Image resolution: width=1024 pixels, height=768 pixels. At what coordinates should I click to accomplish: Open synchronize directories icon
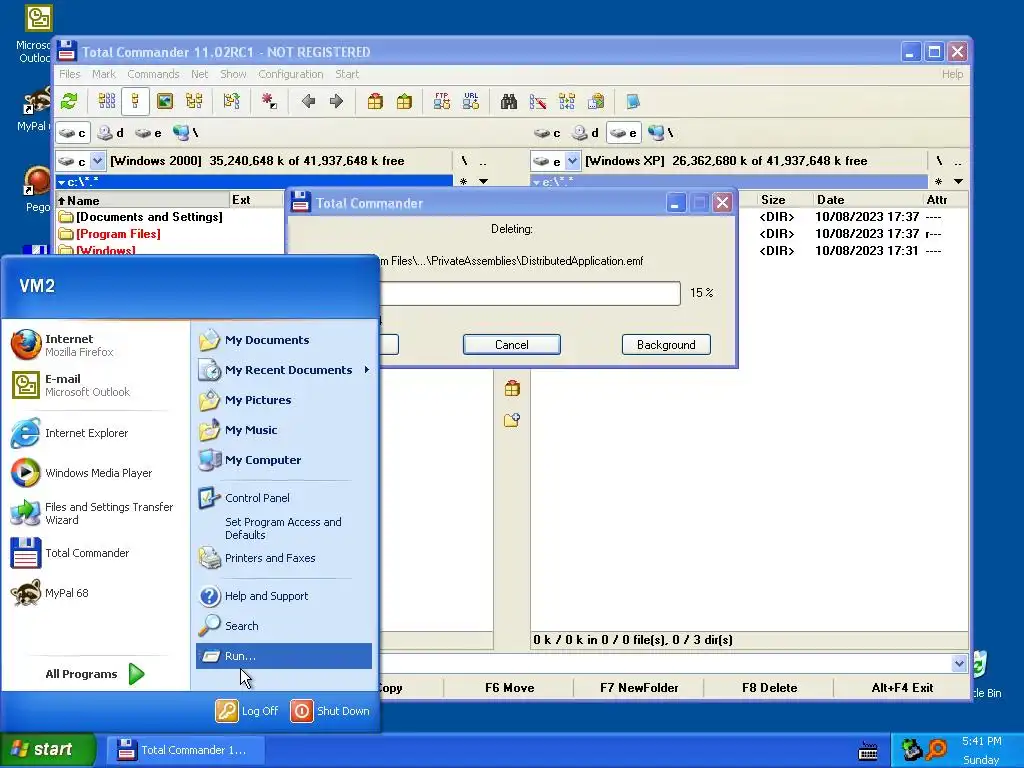pyautogui.click(x=567, y=101)
